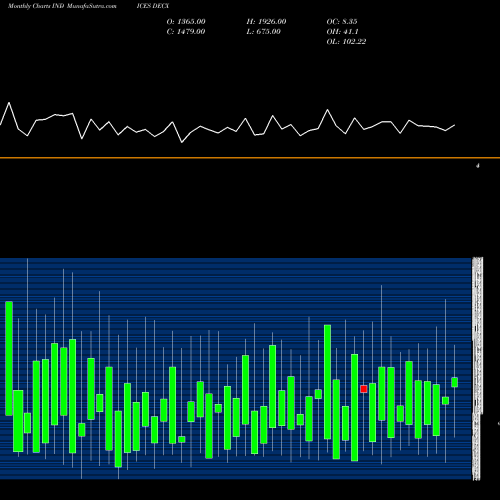The width and height of the screenshot is (500, 500).
Task: Click the 'OL: 102.22' value
Action: coord(346,42)
